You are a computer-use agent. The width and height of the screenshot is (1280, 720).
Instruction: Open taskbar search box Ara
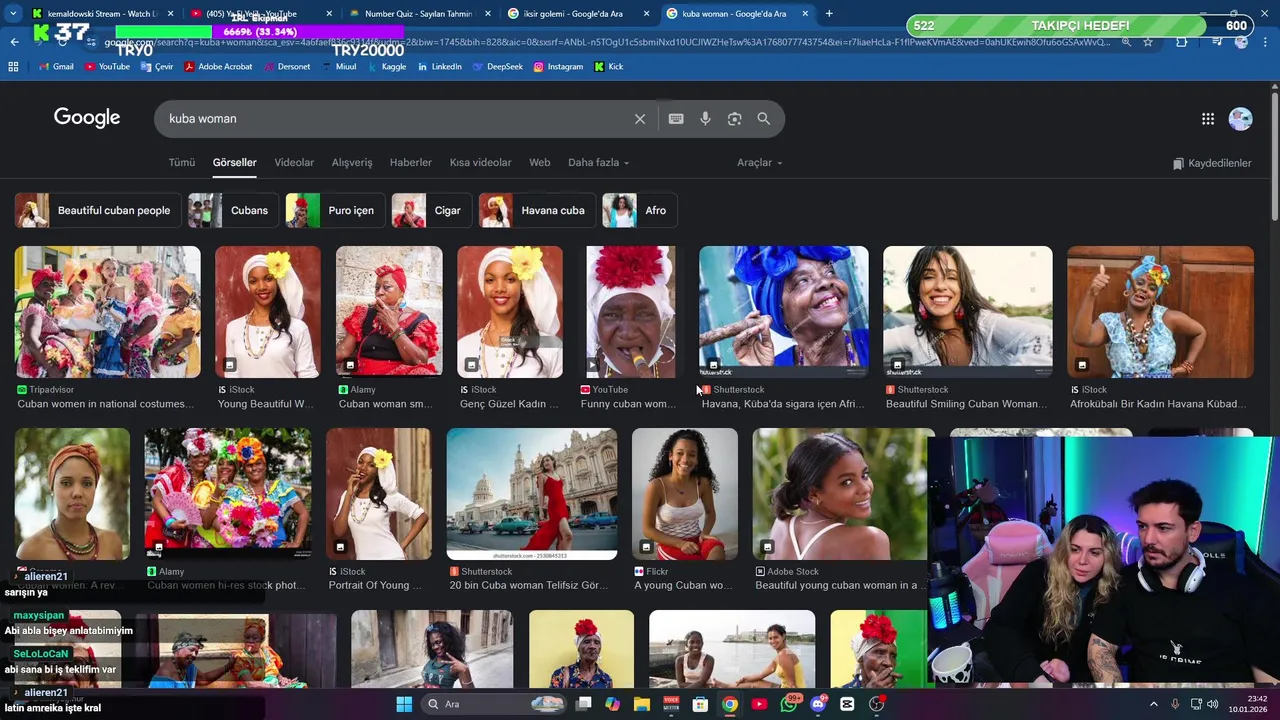click(493, 704)
